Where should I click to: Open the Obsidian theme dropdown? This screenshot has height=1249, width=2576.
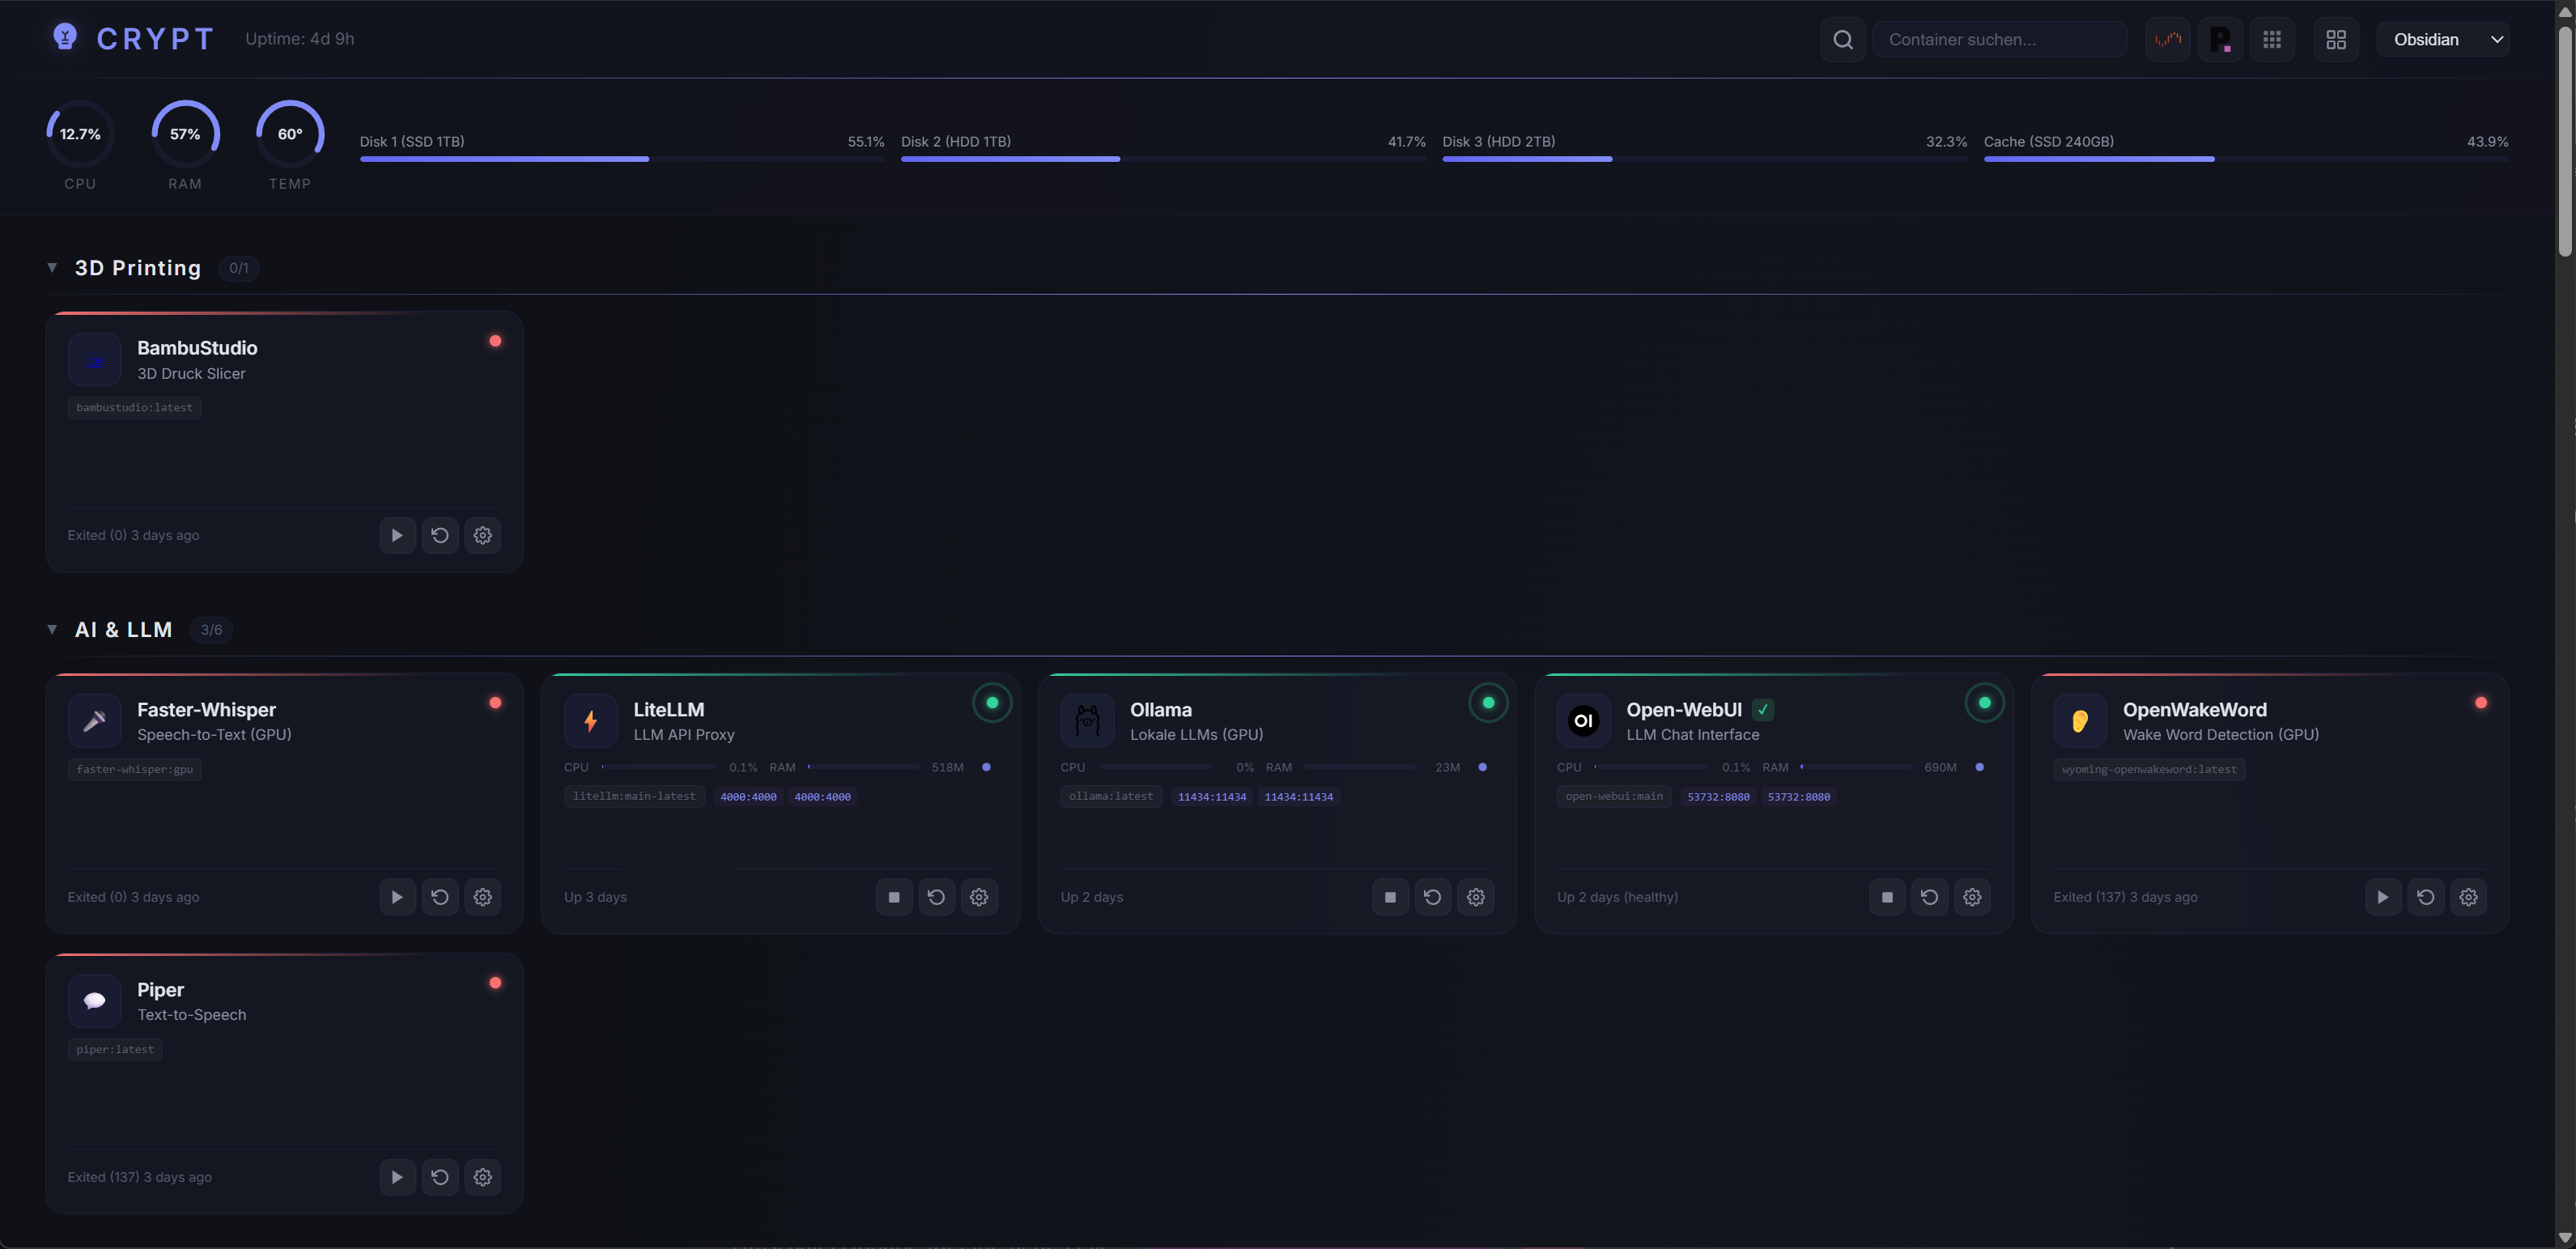pyautogui.click(x=2443, y=39)
